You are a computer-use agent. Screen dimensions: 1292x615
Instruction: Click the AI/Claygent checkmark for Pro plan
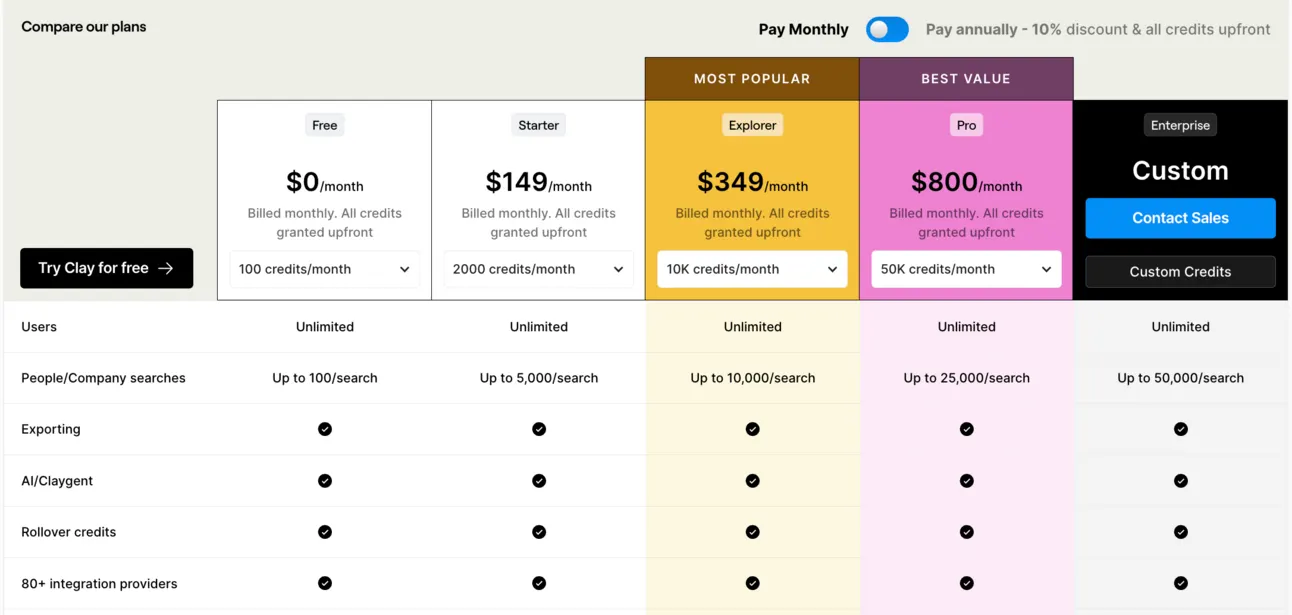967,481
